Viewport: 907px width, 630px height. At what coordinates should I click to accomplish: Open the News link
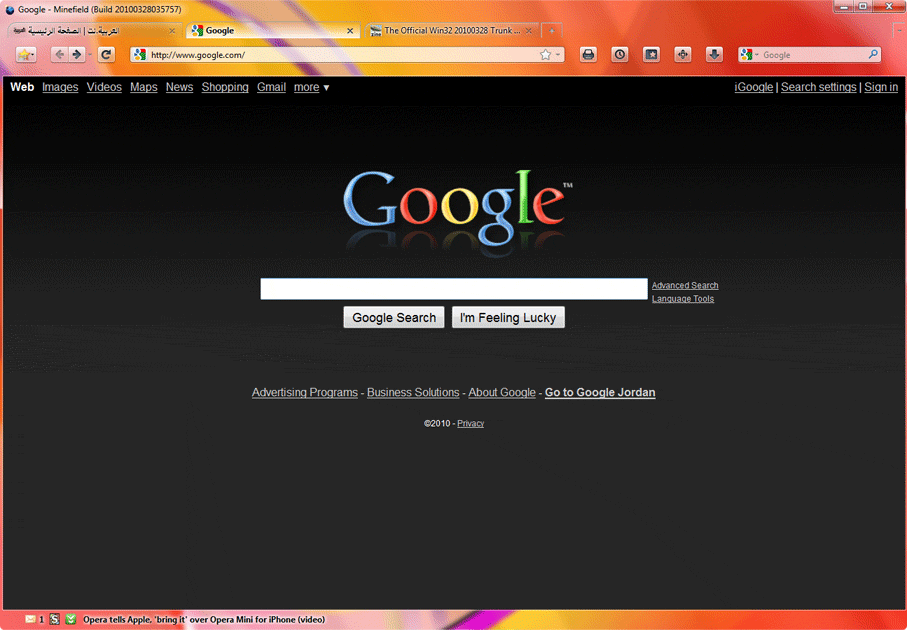179,87
